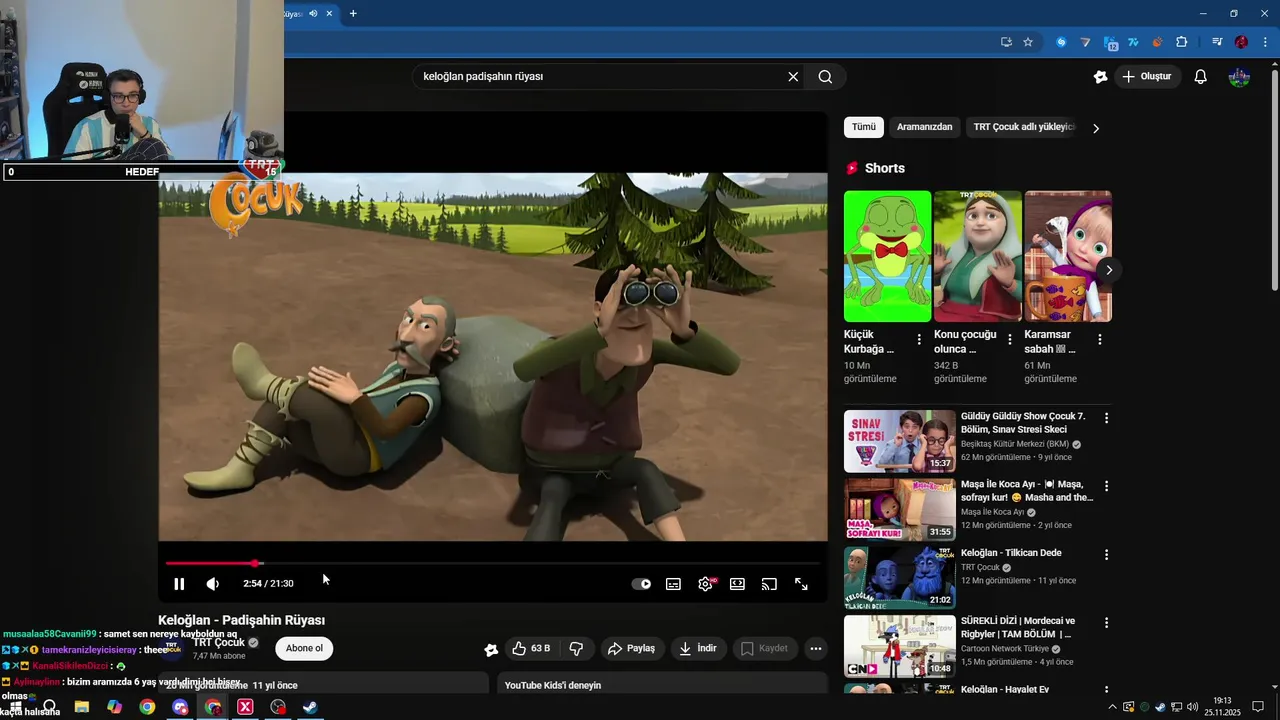Open the player settings gear

(706, 584)
